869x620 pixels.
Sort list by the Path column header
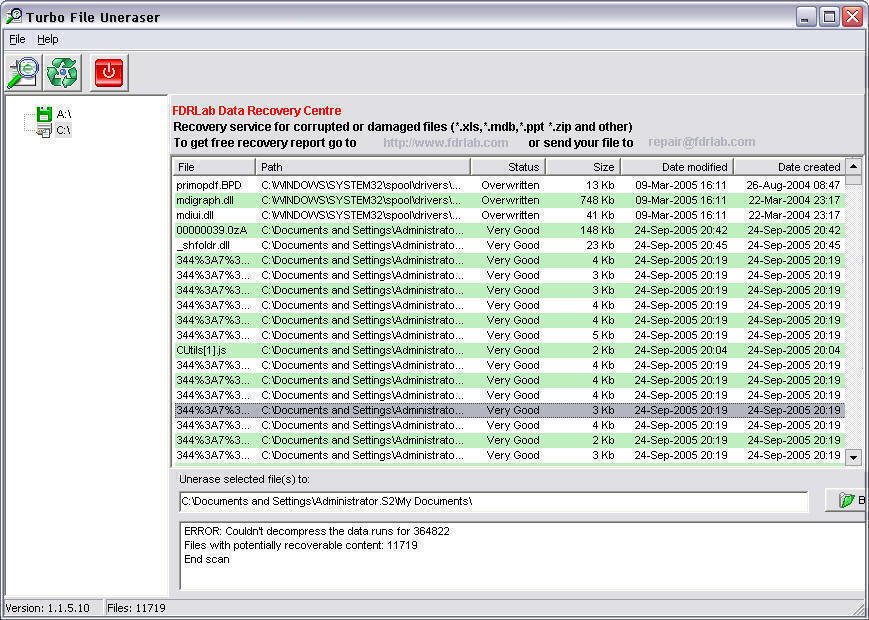point(363,167)
